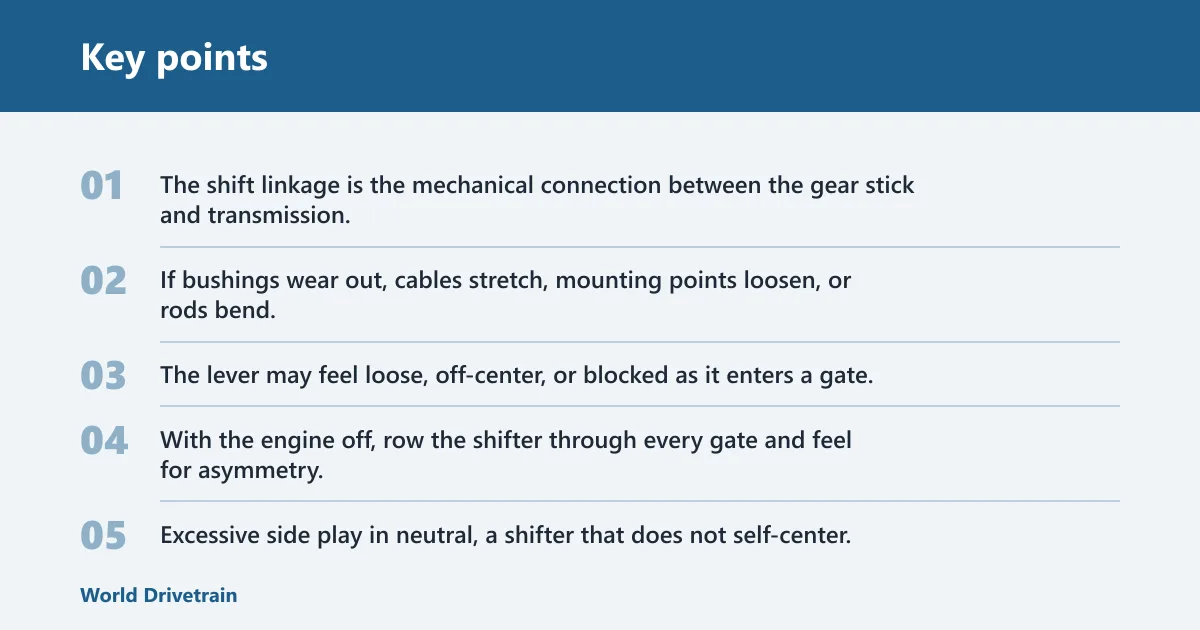Click text about rowing shifter through gates
This screenshot has width=1200, height=630.
coord(506,454)
